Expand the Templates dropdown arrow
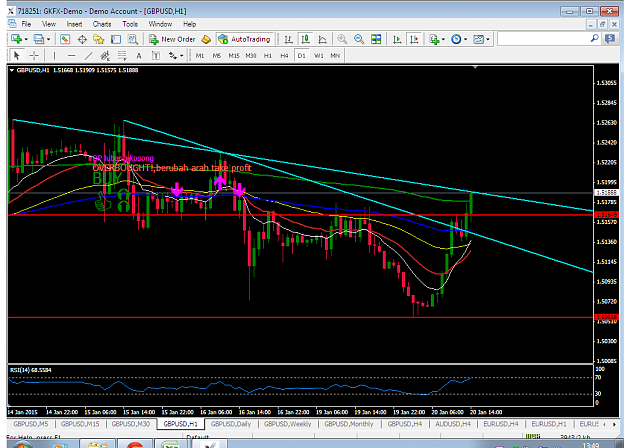The image size is (625, 448). (488, 39)
